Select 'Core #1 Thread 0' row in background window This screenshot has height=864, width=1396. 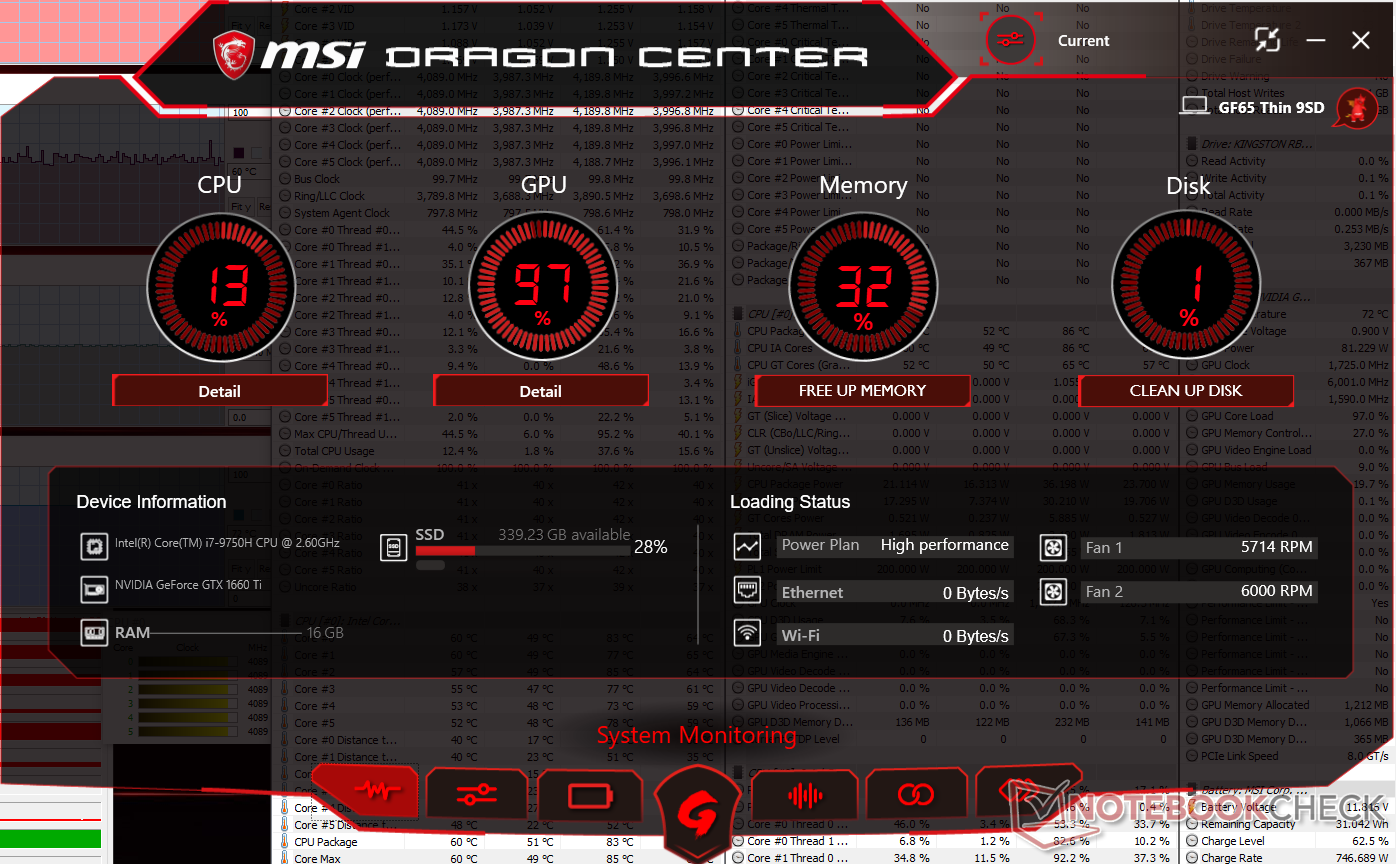pyautogui.click(x=953, y=858)
